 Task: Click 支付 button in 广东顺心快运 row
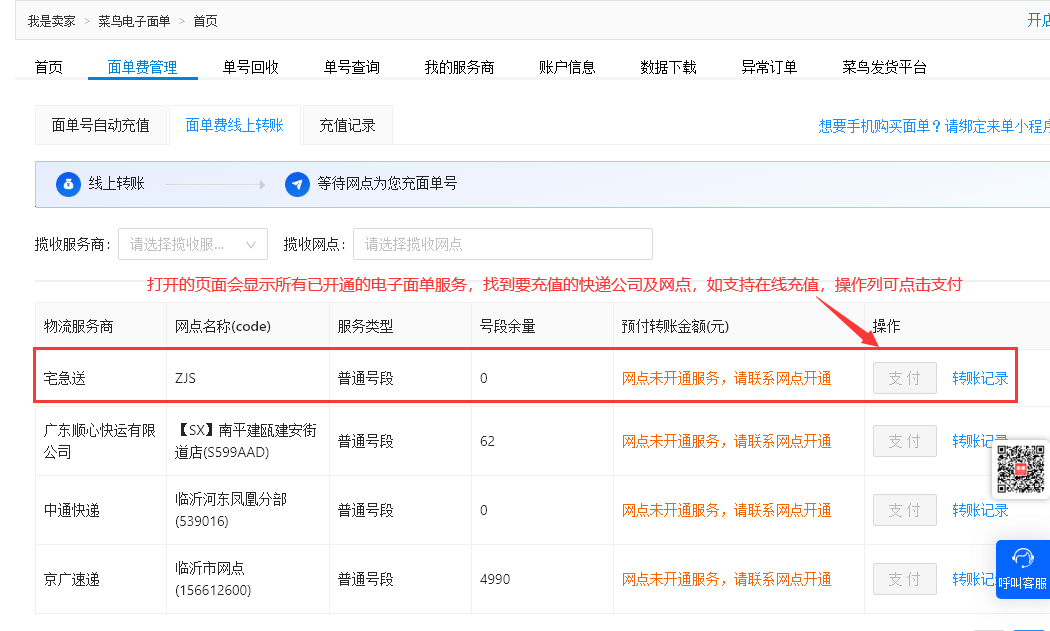pyautogui.click(x=905, y=441)
